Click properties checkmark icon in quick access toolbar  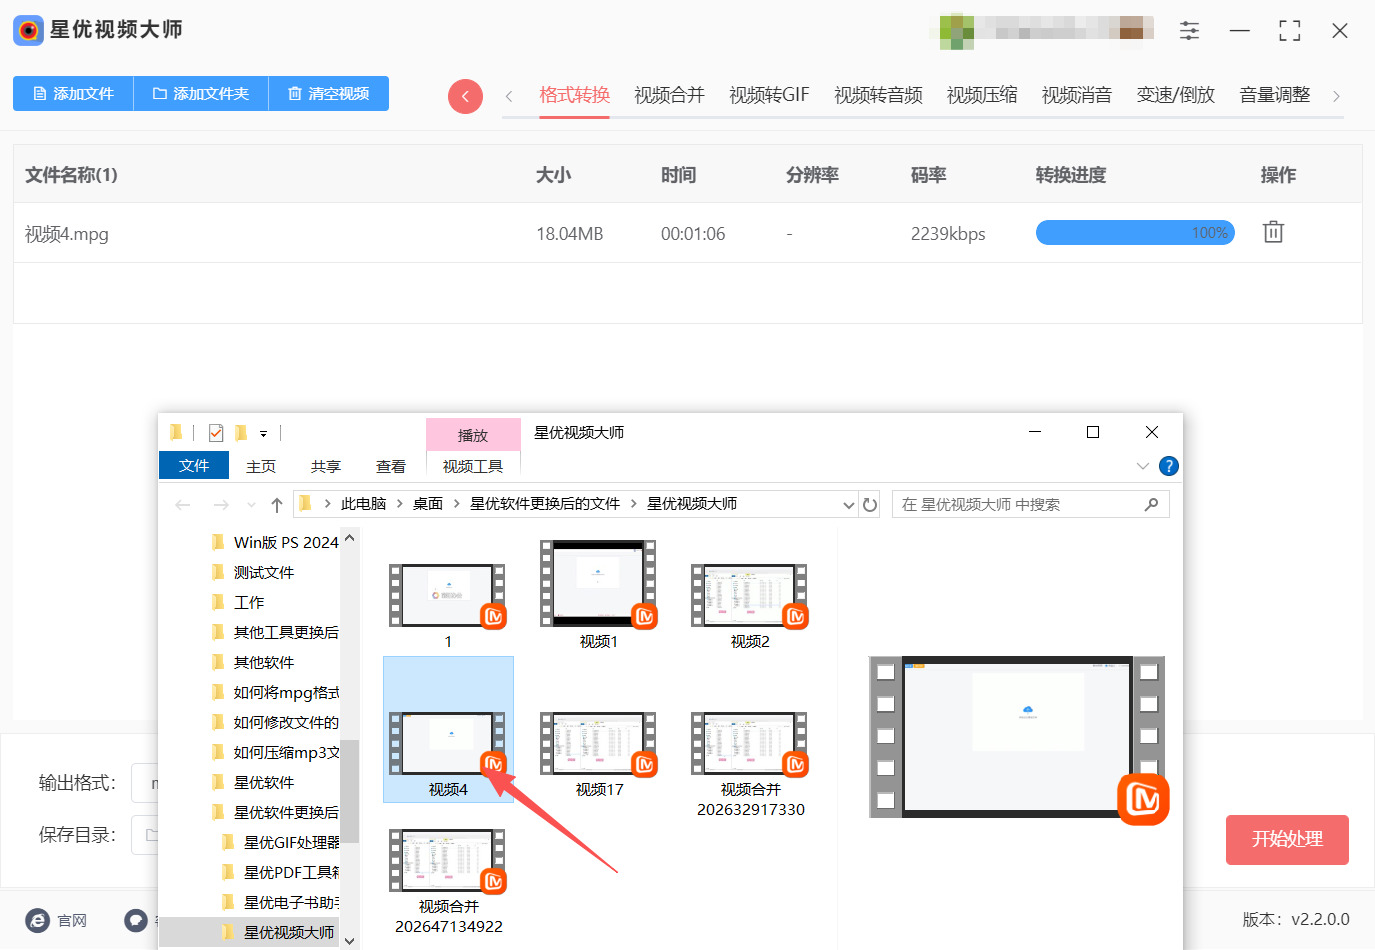(x=216, y=433)
